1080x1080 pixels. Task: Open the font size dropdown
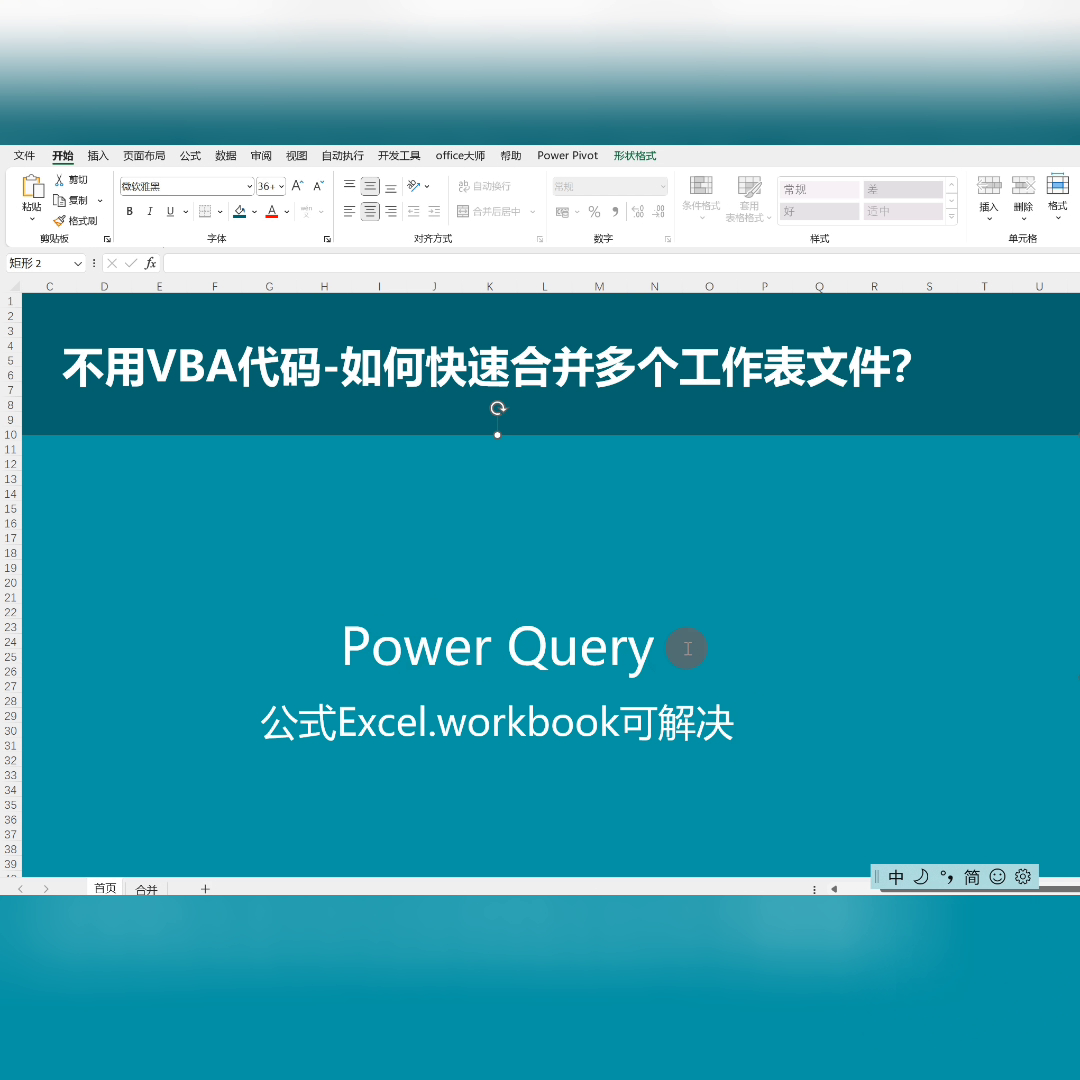point(282,187)
